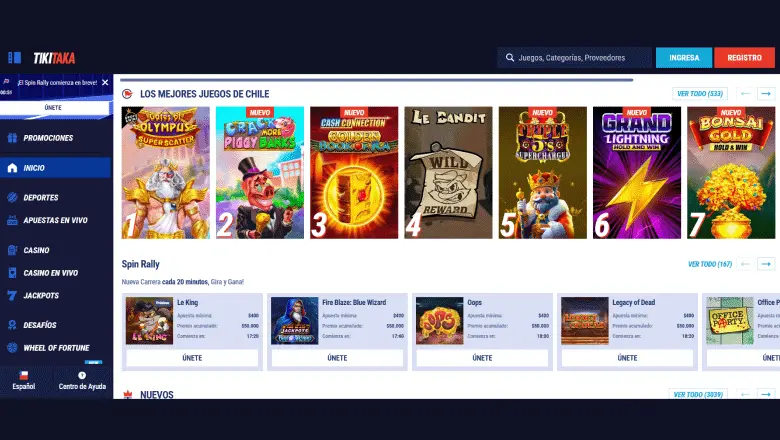
Task: Go to next Nuevos games arrow
Action: click(766, 394)
